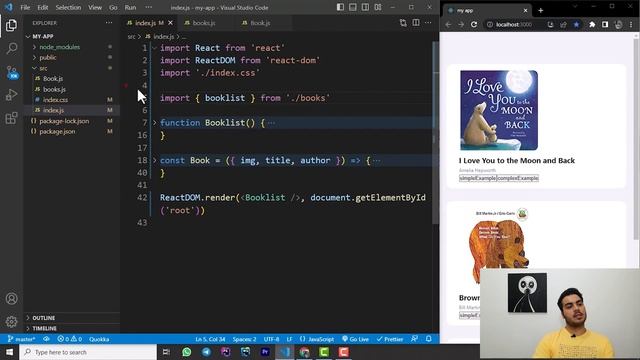The image size is (640, 360).
Task: Change encoding via UTF-8 status item
Action: pos(271,339)
